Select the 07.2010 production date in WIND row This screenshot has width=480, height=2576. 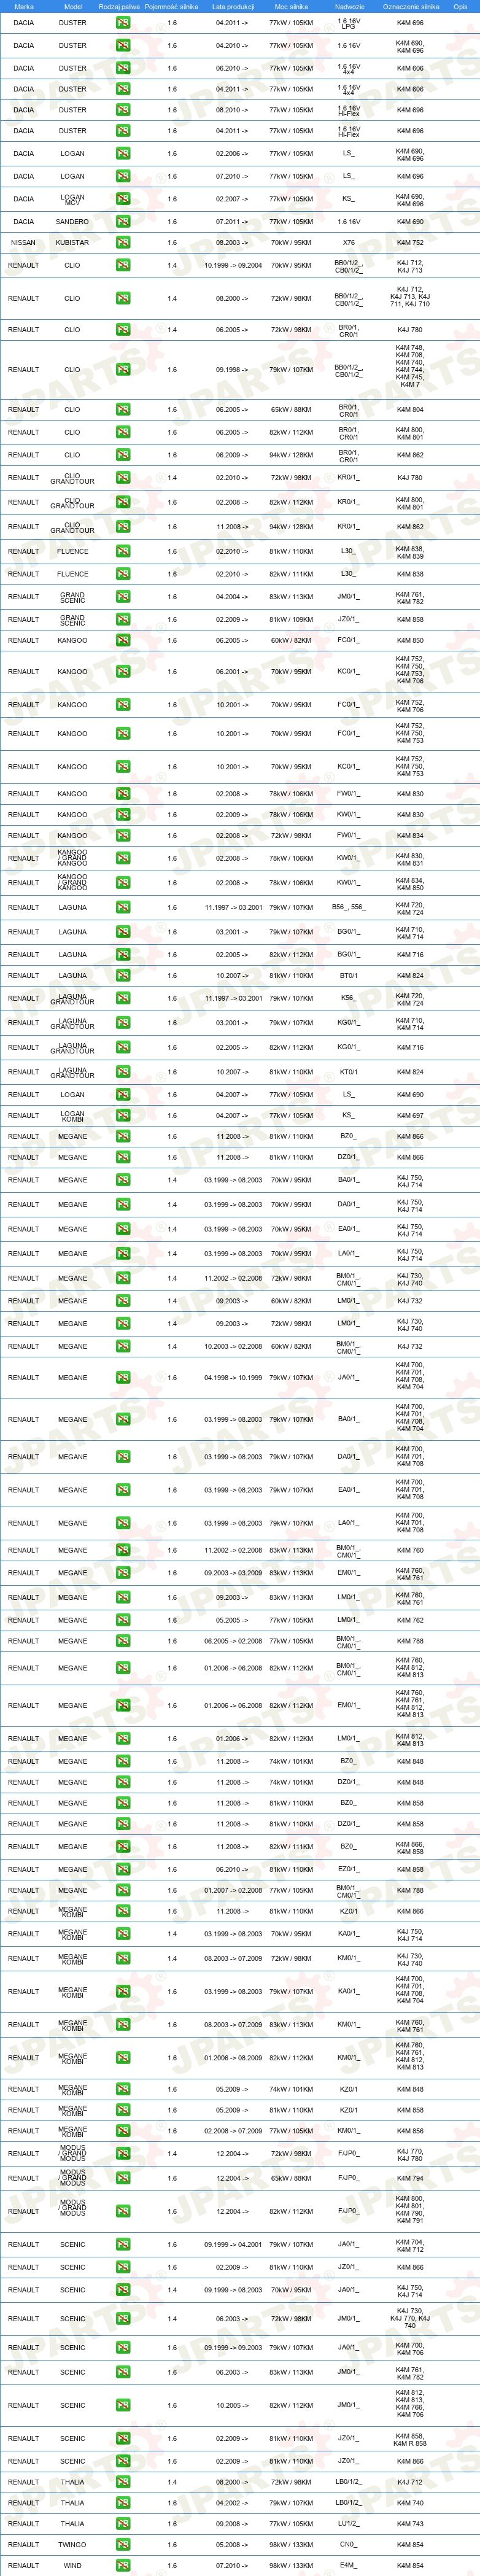click(x=232, y=2565)
